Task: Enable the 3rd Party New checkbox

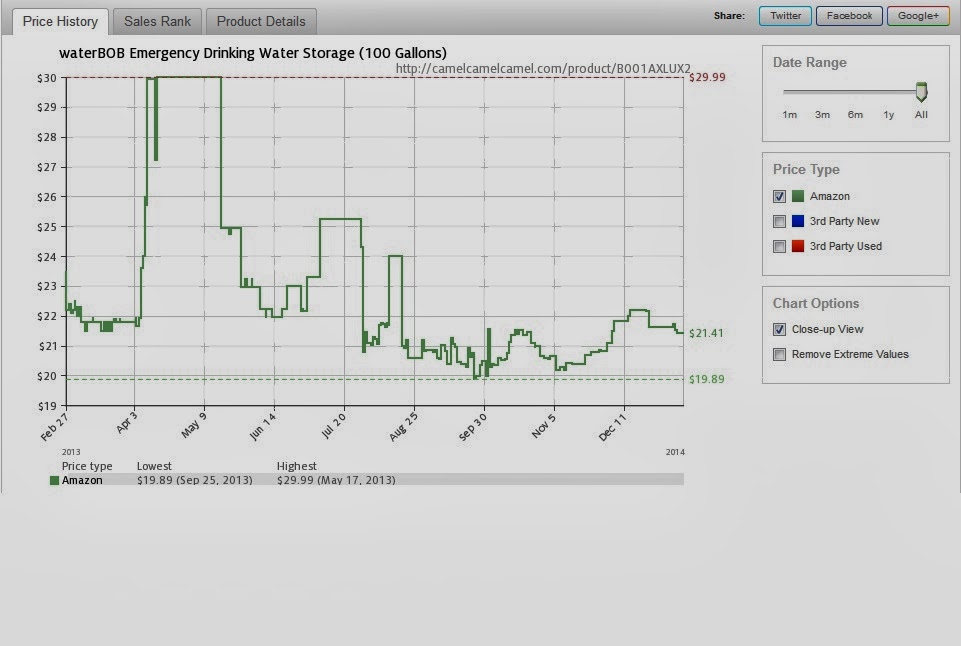Action: tap(779, 221)
